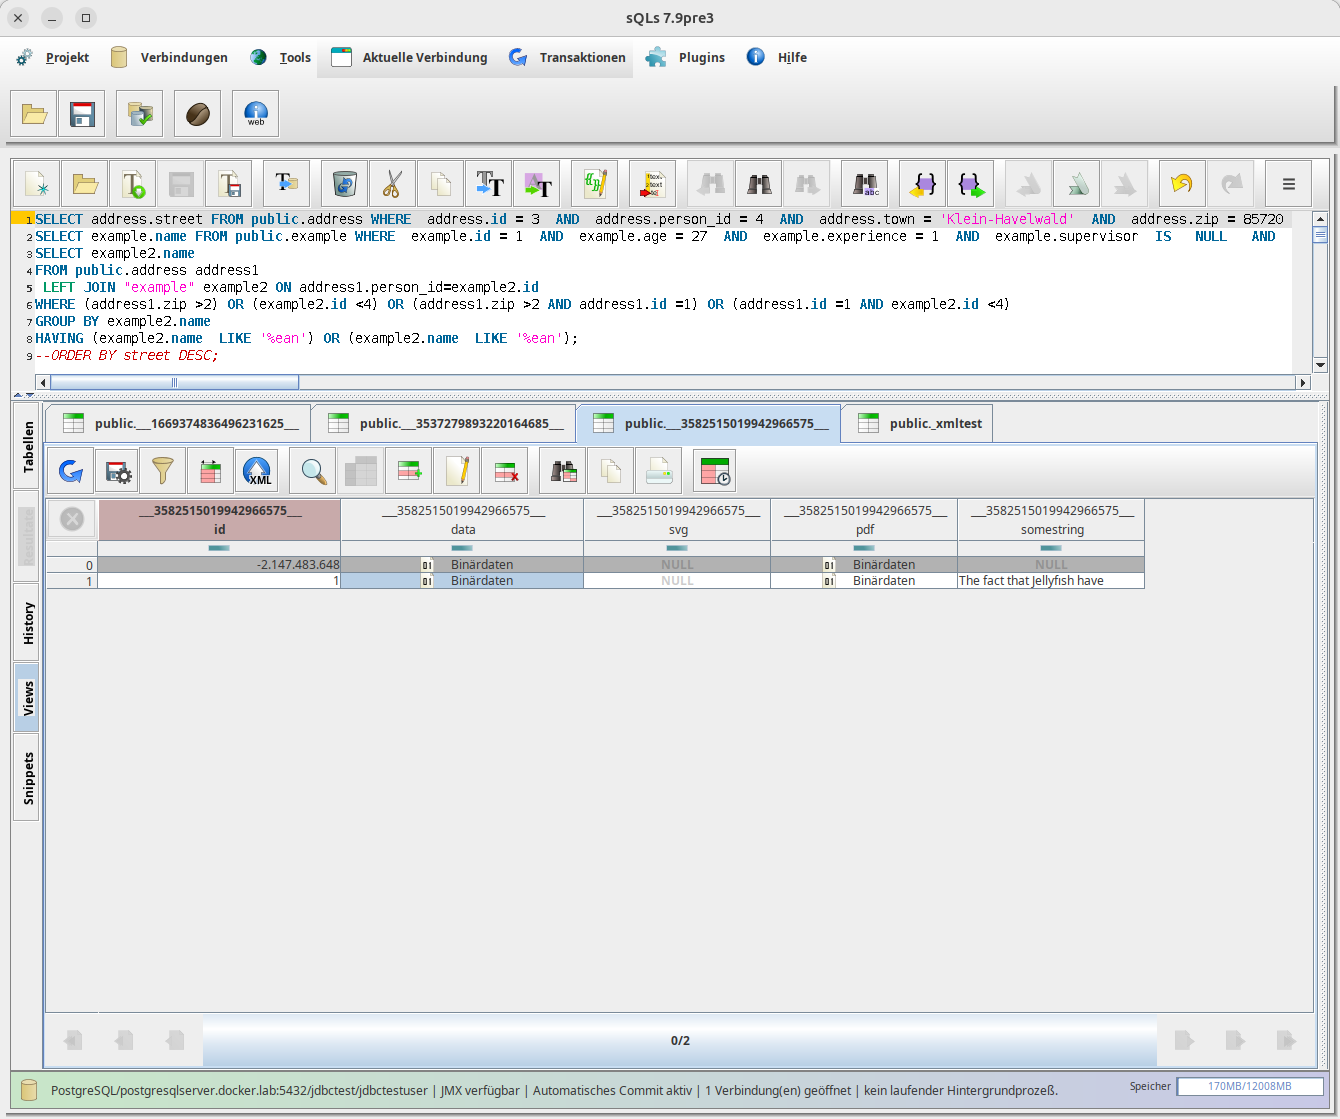Select the Views side tab
The height and width of the screenshot is (1119, 1340).
click(x=27, y=698)
